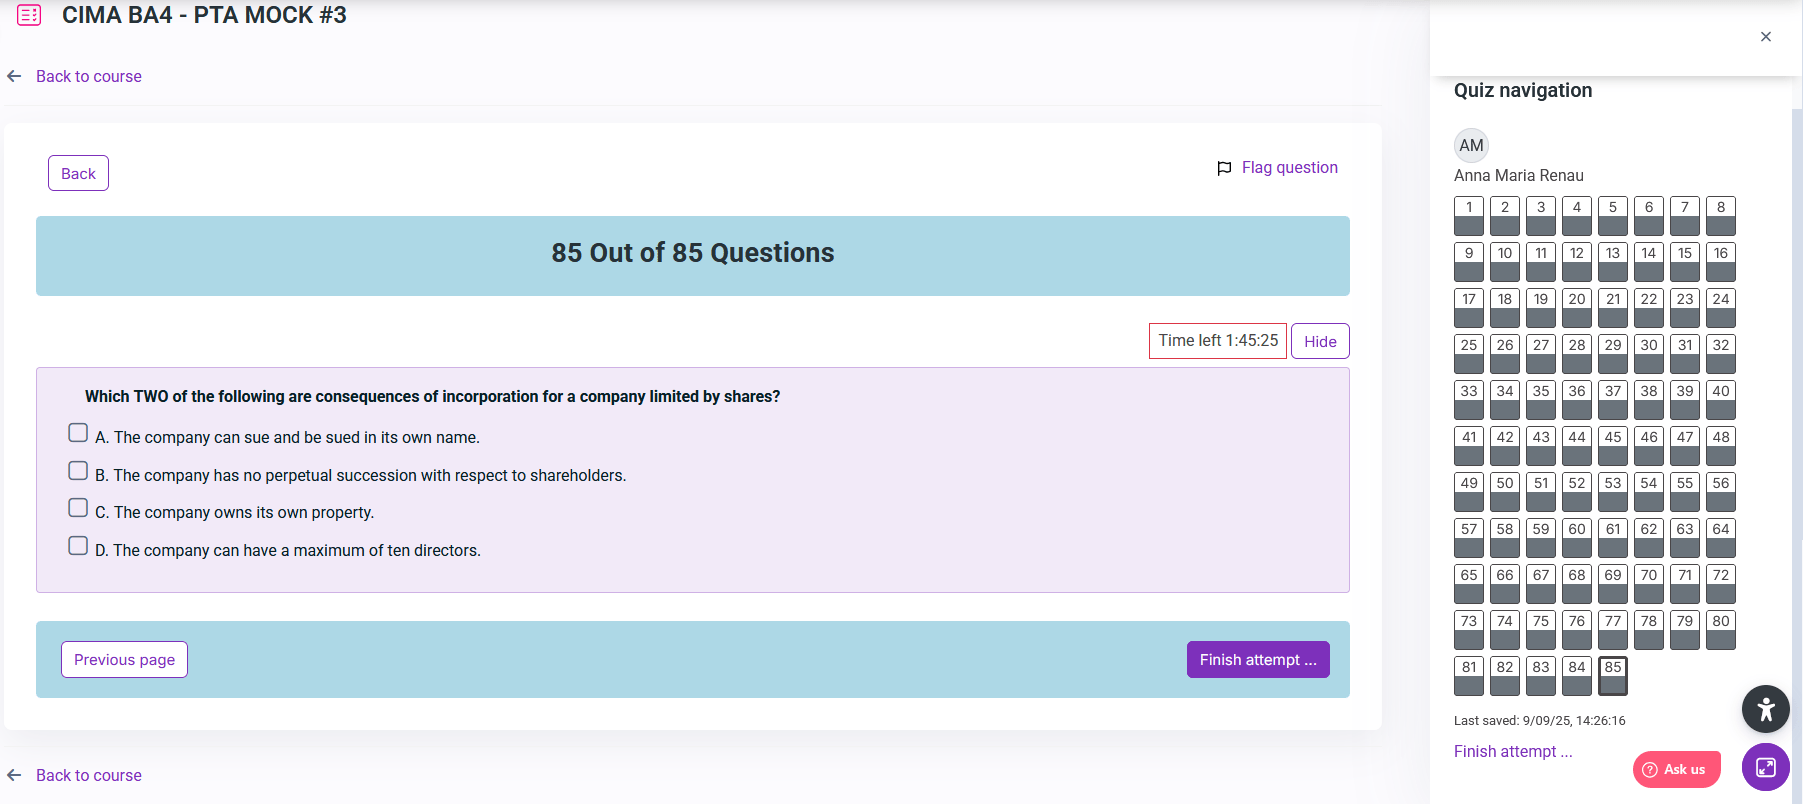Check option D maximum of ten directors
Viewport: 1803px width, 804px height.
coord(78,546)
